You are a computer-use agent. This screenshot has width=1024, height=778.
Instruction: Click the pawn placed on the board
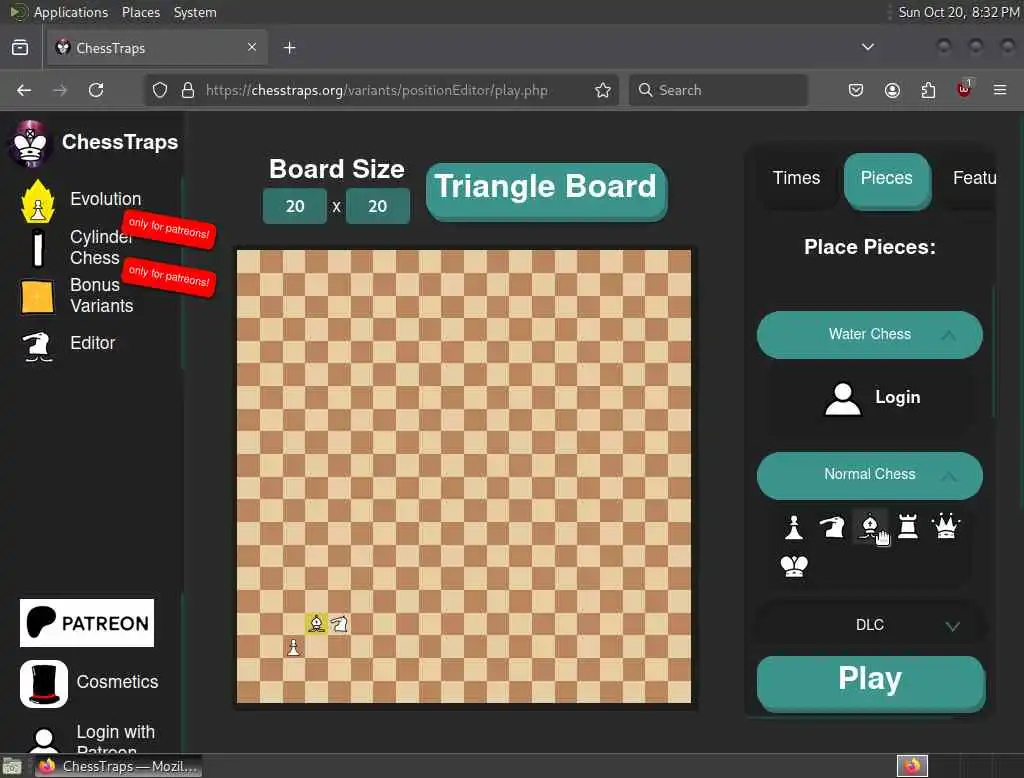[294, 647]
